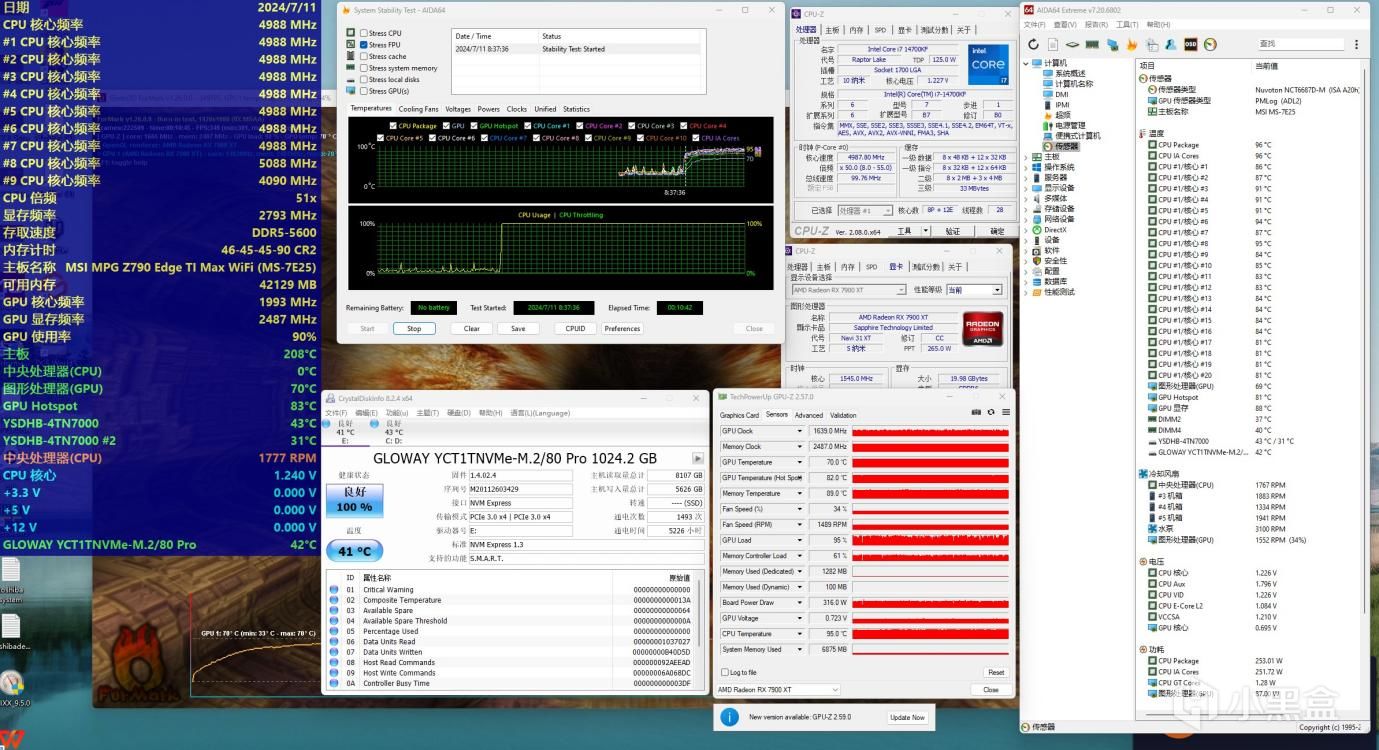
Task: Click the GPU-Z refresh icon
Action: pyautogui.click(x=991, y=412)
